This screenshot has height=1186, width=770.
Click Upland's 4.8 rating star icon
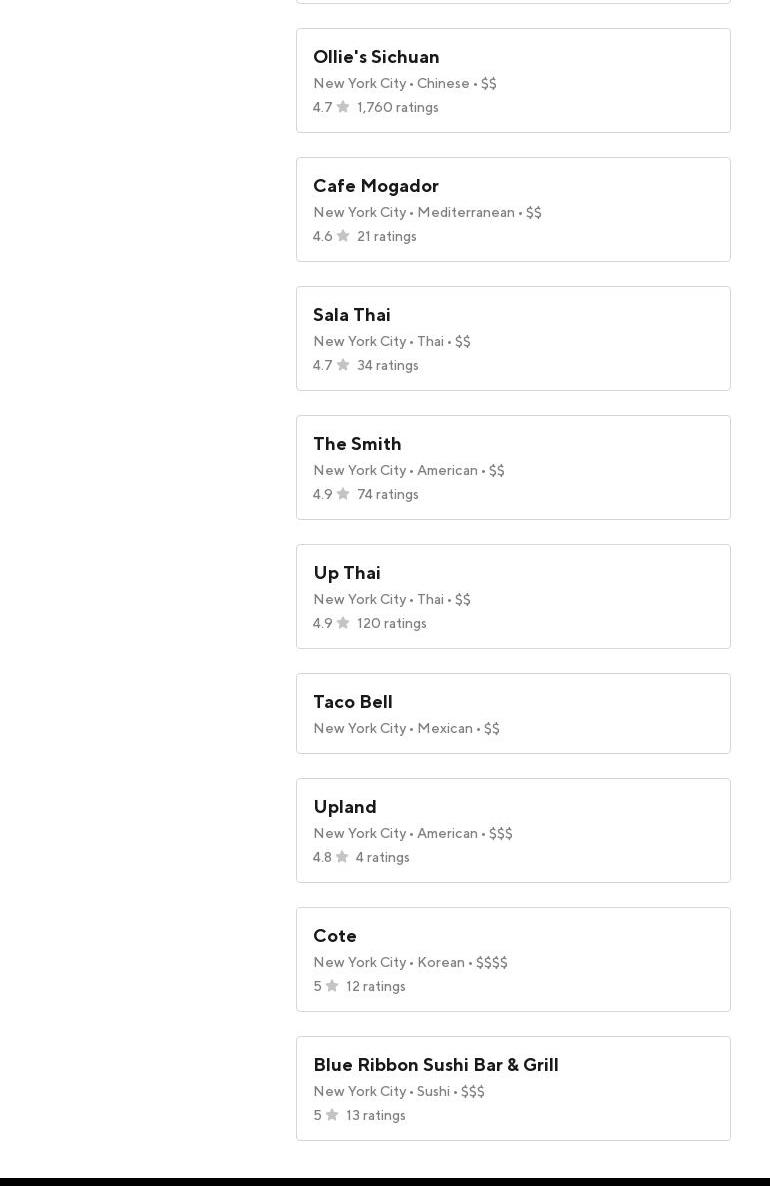[x=342, y=857]
